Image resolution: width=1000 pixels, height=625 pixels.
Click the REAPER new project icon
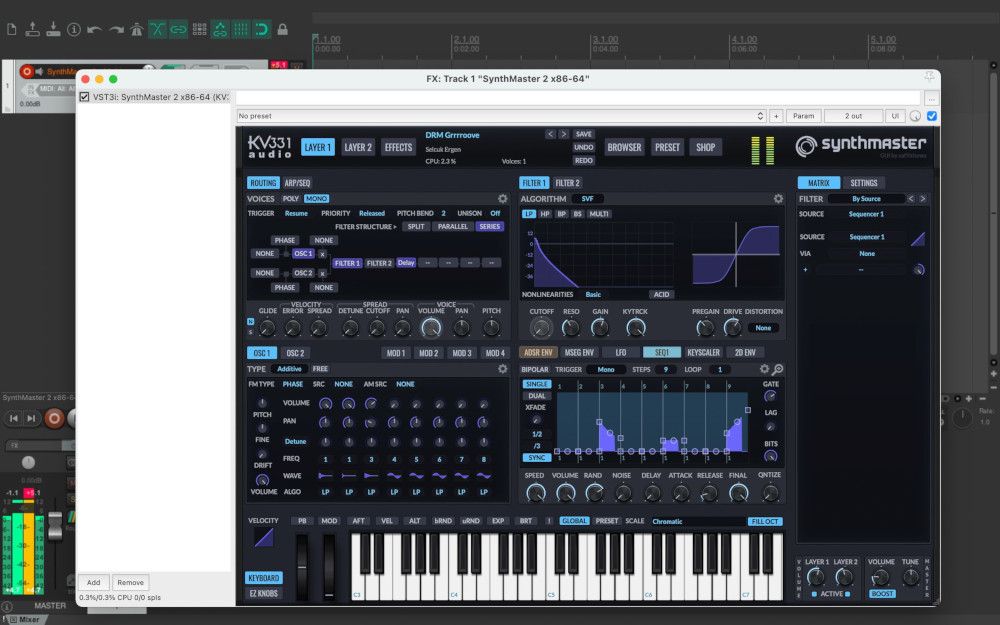click(x=11, y=29)
